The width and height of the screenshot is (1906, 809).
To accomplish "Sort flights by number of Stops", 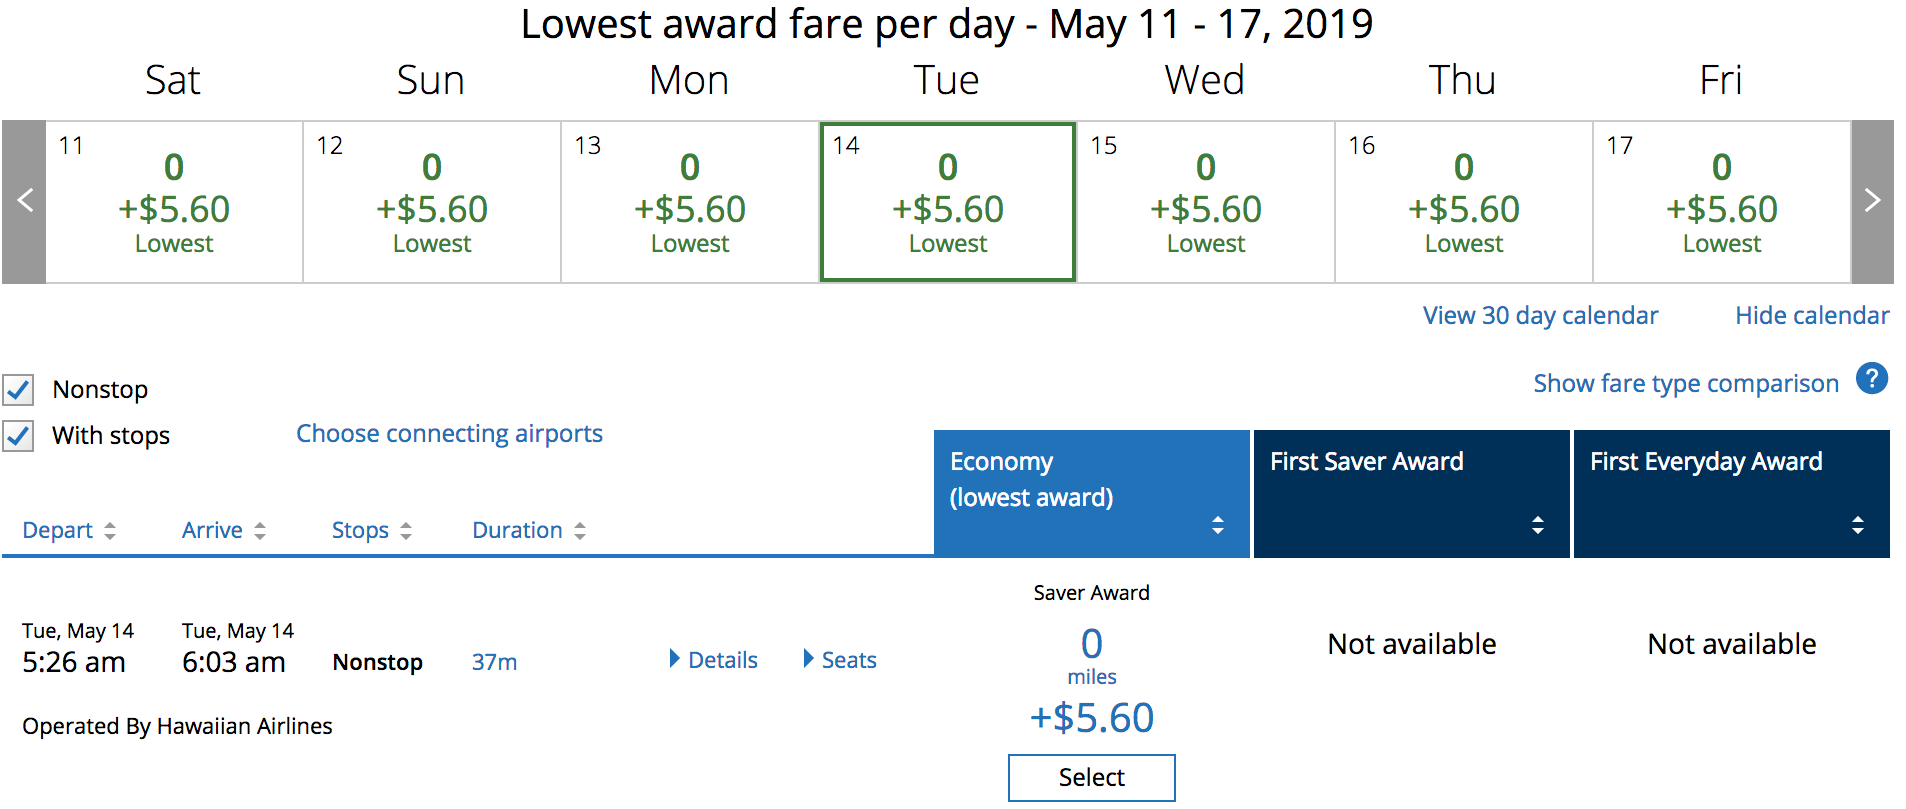I will coord(371,530).
